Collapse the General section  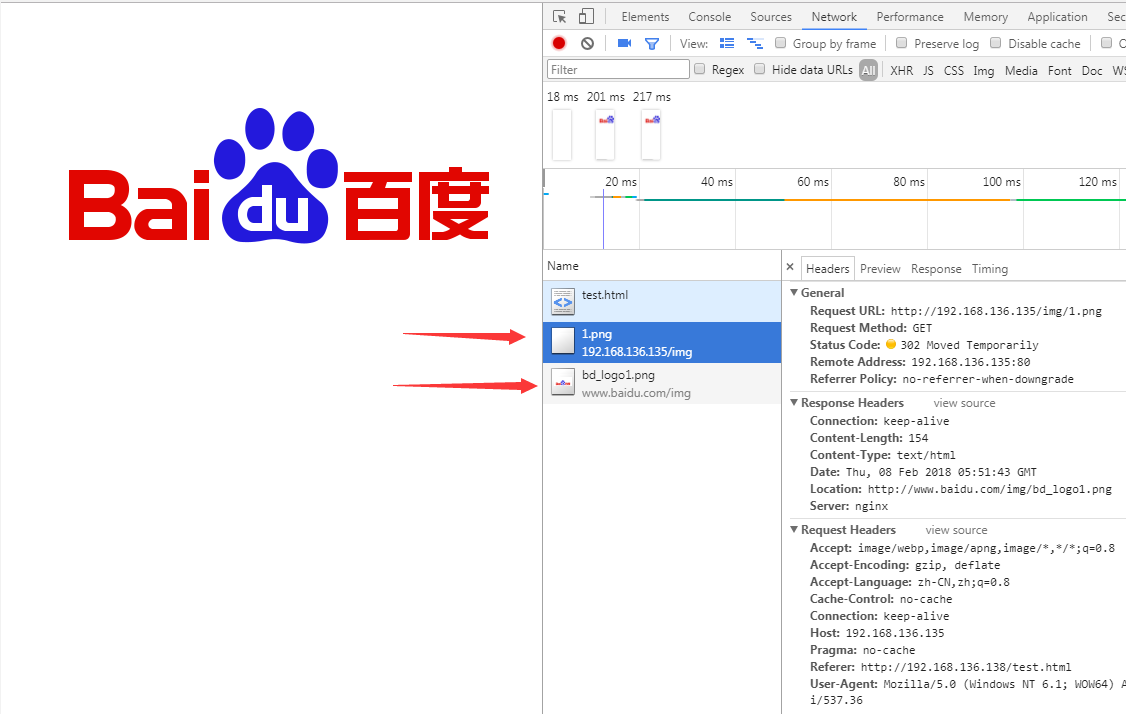[x=794, y=292]
